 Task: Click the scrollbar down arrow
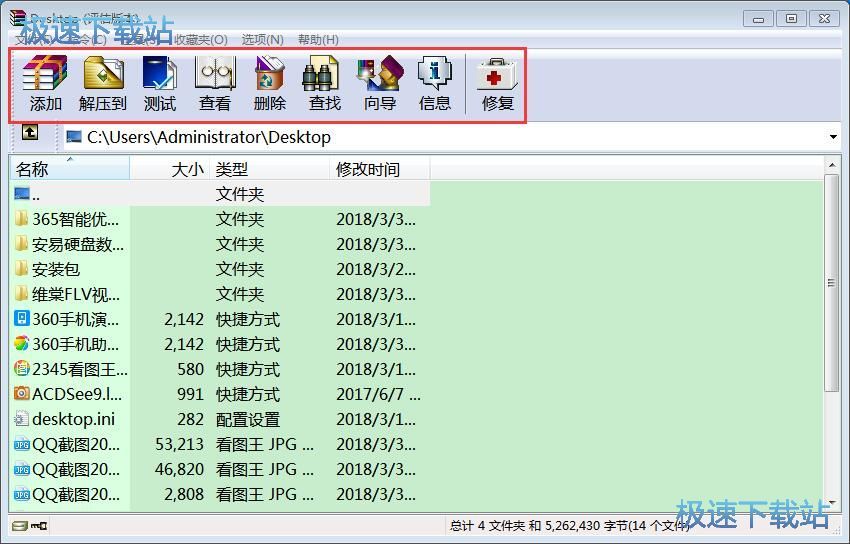pos(832,503)
